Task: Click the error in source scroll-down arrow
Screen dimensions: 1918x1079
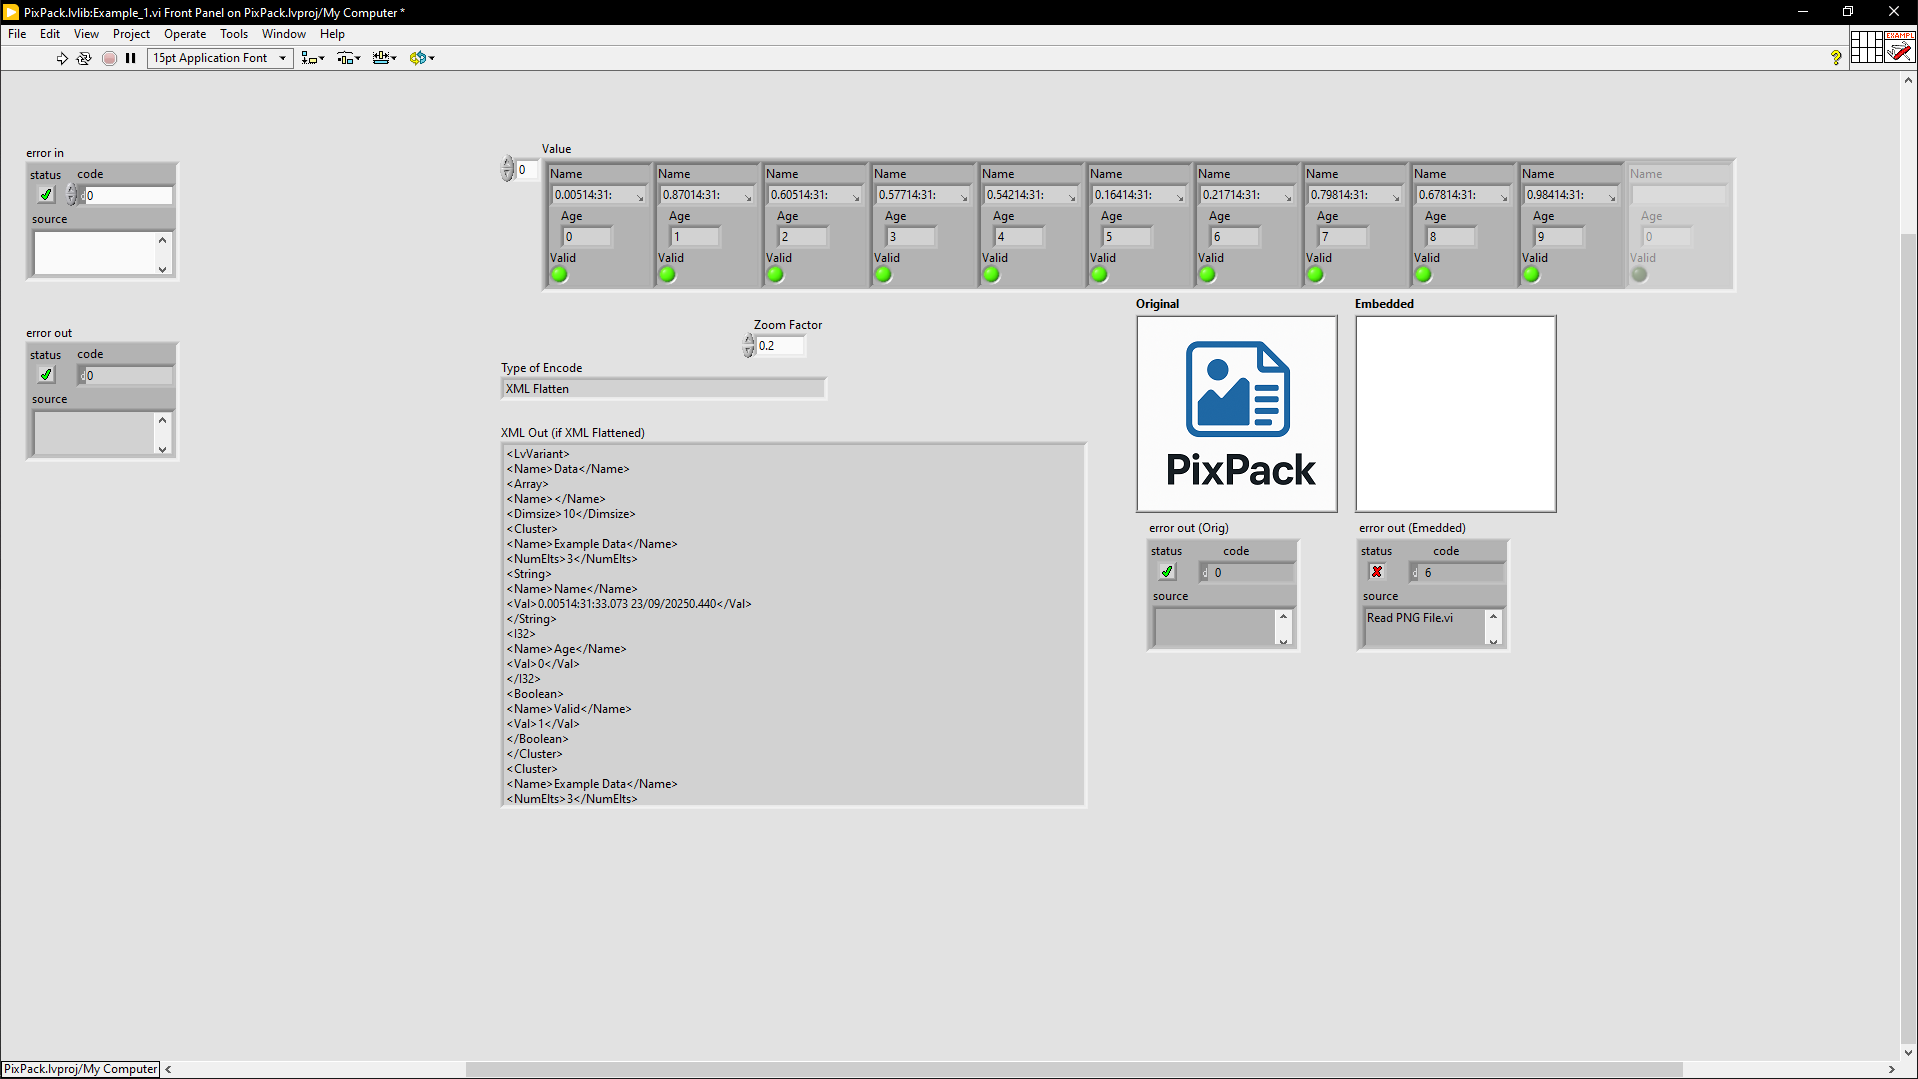Action: [x=163, y=269]
